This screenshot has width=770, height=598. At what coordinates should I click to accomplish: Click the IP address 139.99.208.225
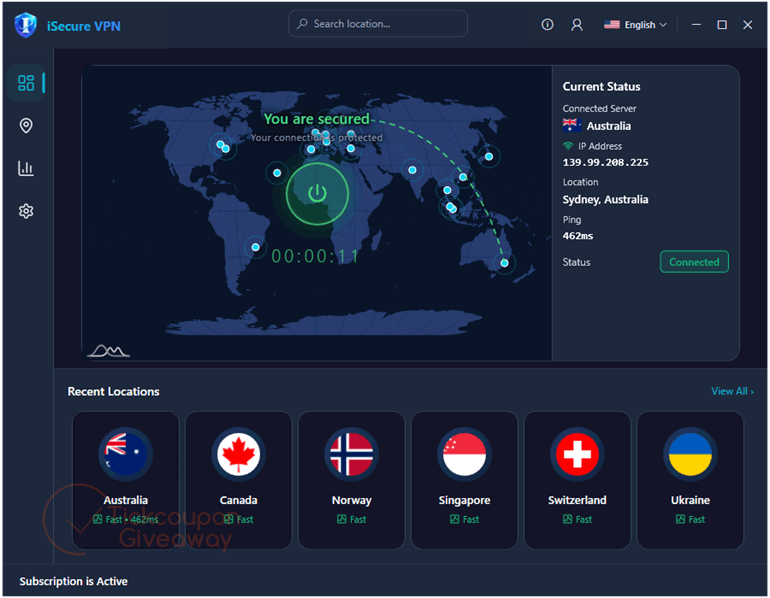click(x=605, y=163)
